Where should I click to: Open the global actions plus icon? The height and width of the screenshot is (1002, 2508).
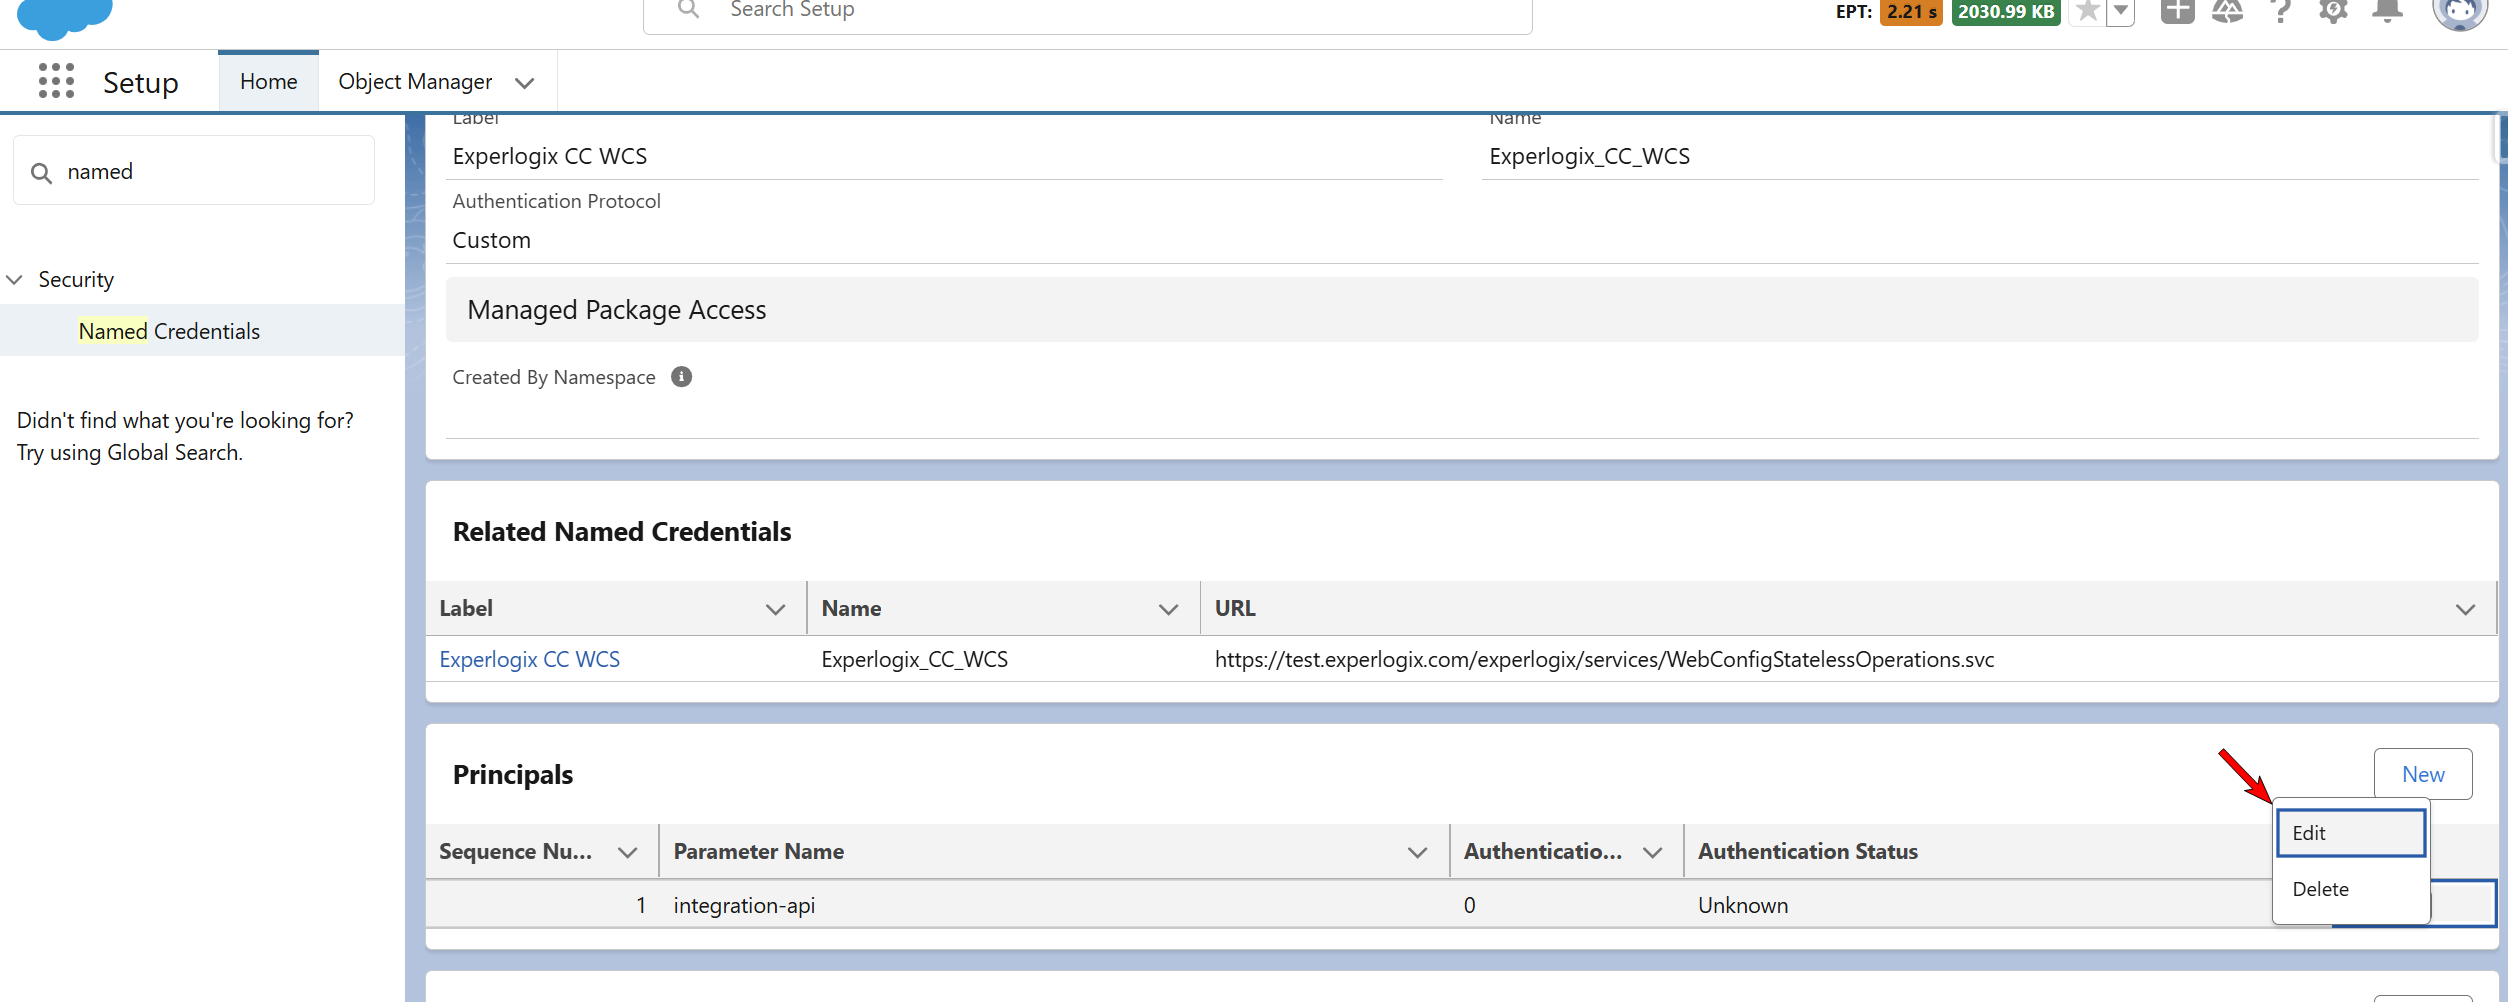pos(2177,11)
